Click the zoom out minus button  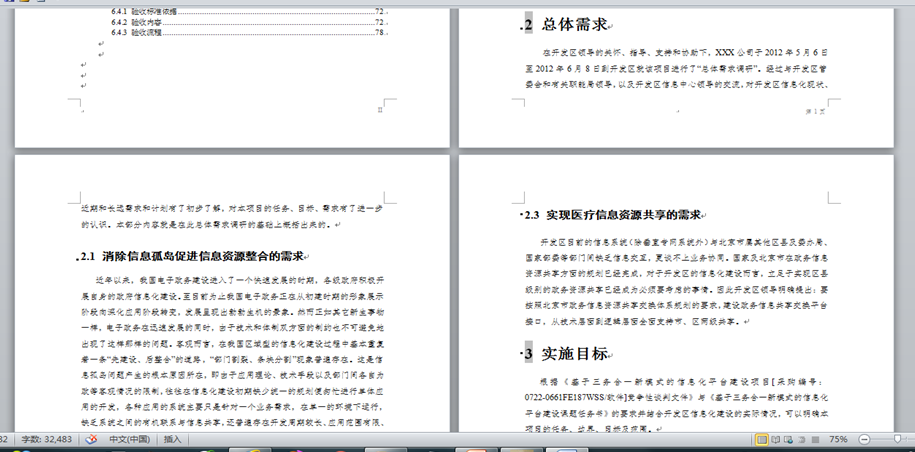(x=865, y=439)
